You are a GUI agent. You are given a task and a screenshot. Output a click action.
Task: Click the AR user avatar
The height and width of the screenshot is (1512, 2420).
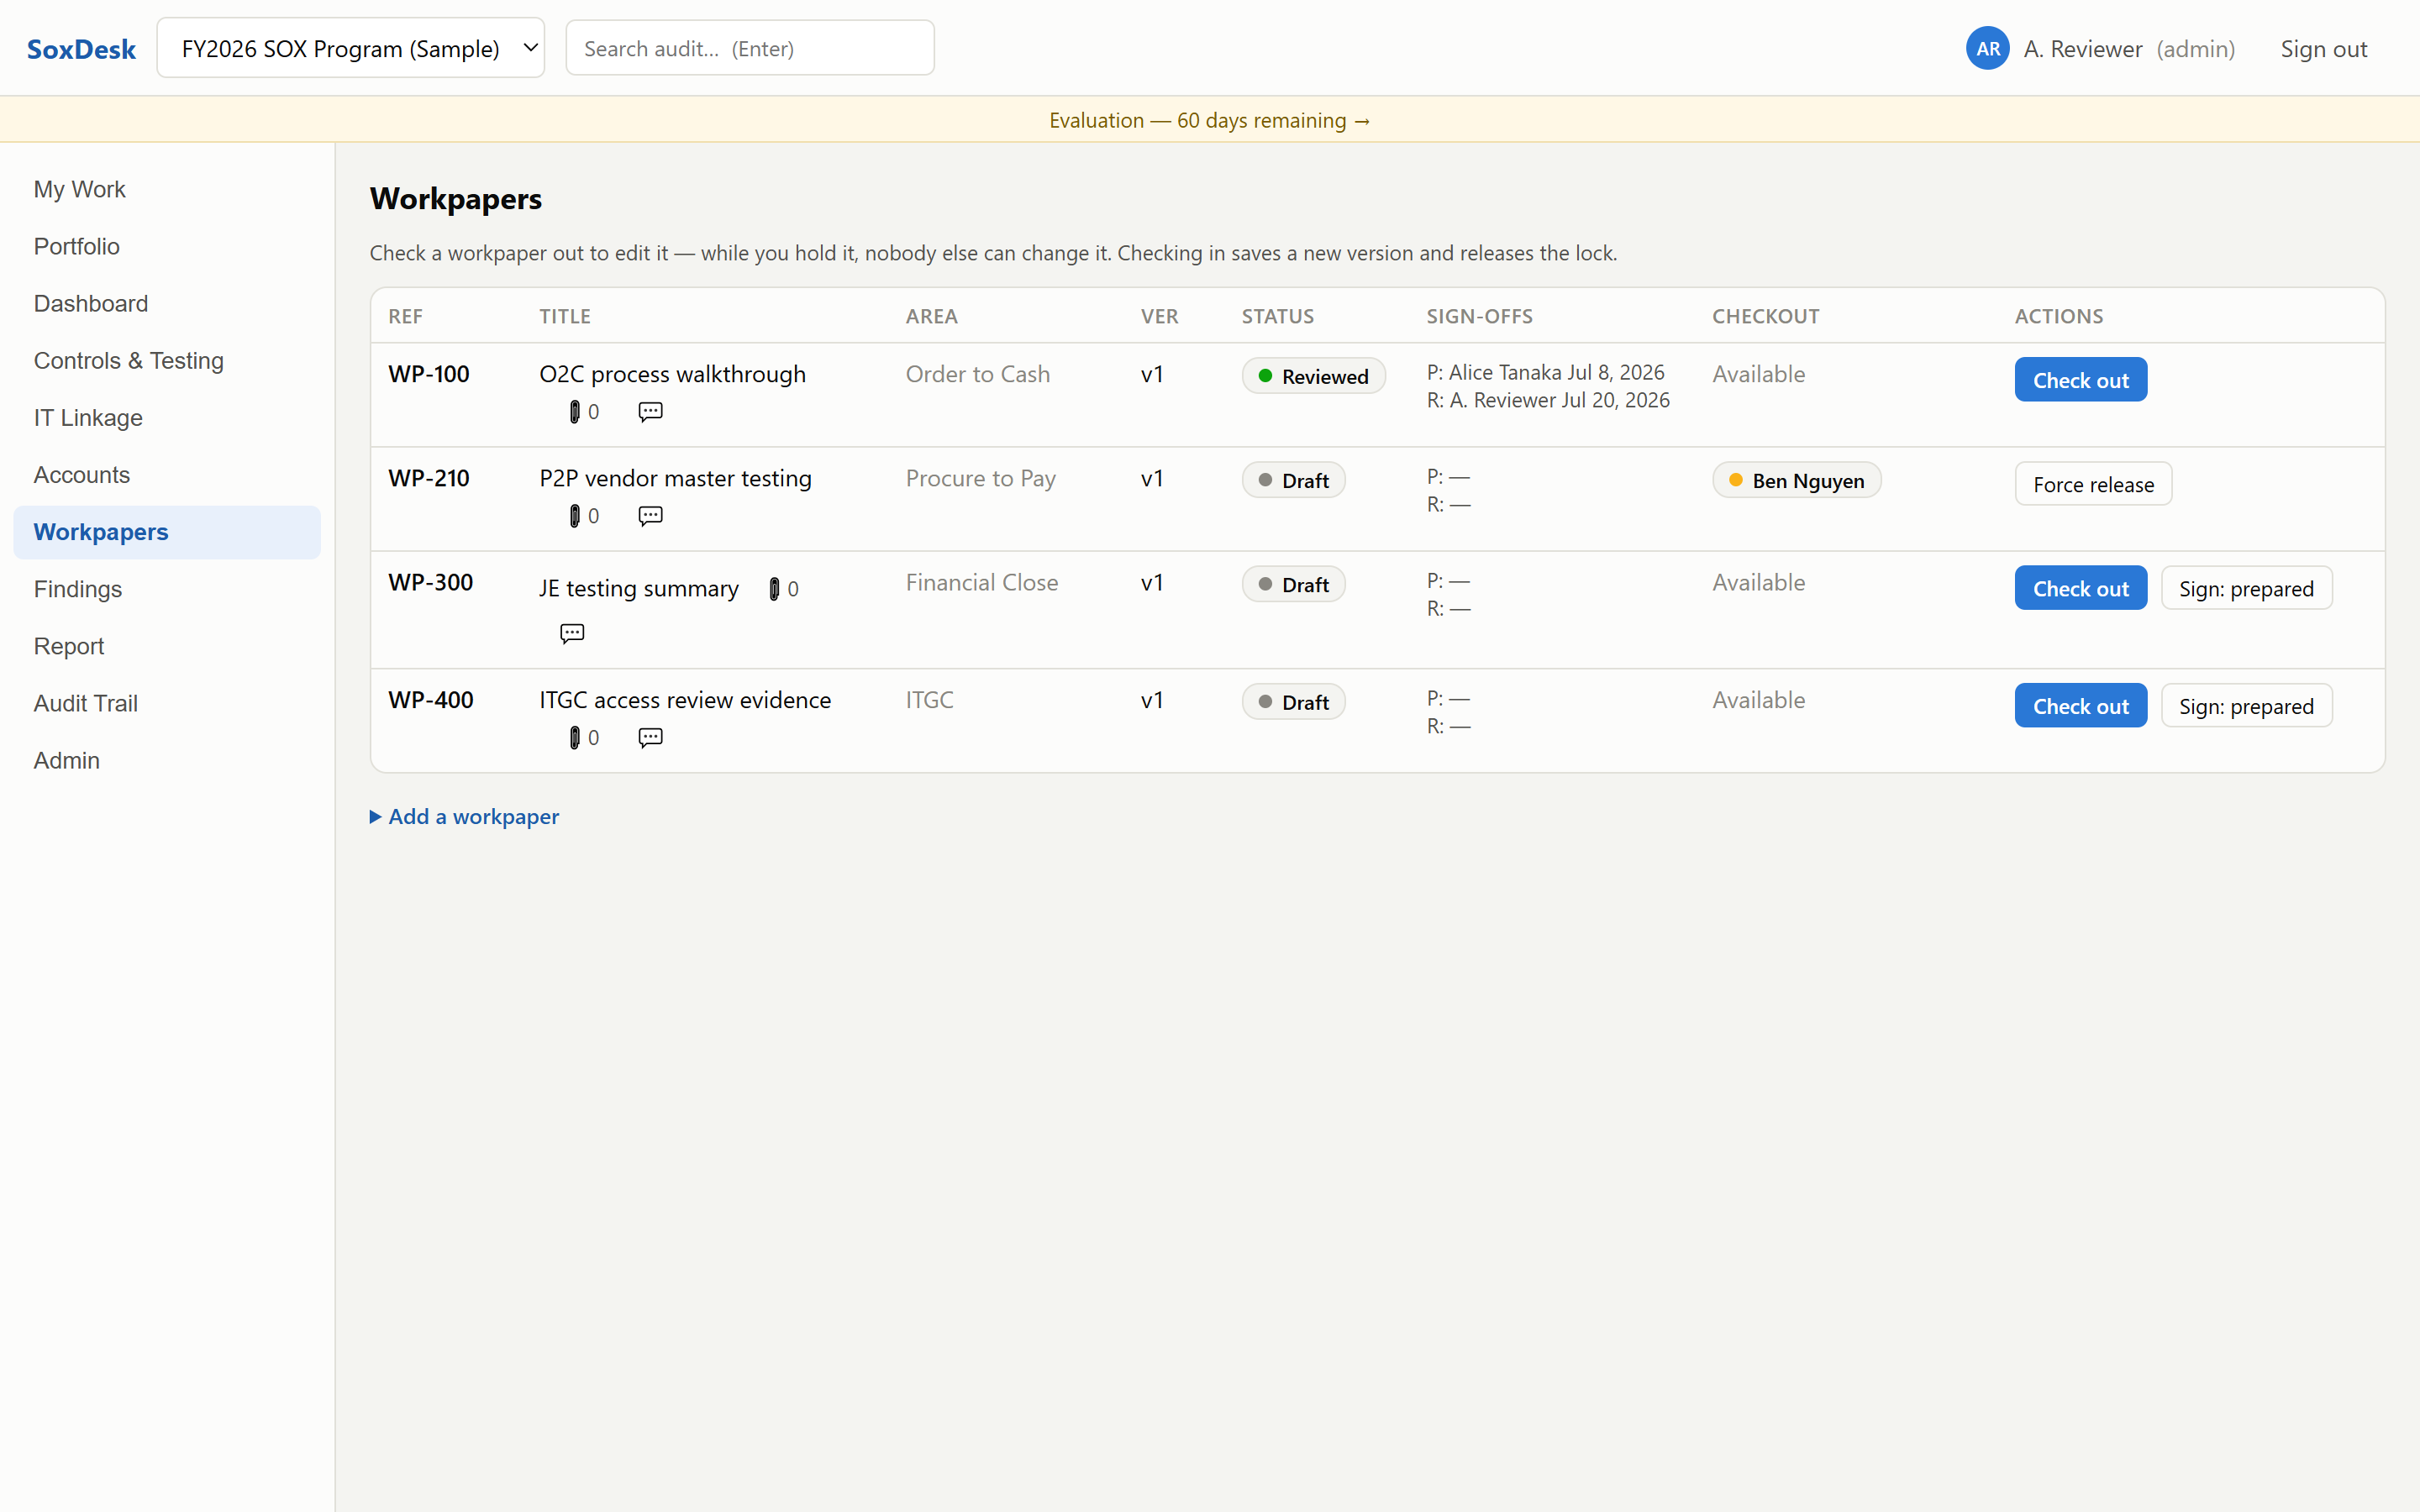1987,48
